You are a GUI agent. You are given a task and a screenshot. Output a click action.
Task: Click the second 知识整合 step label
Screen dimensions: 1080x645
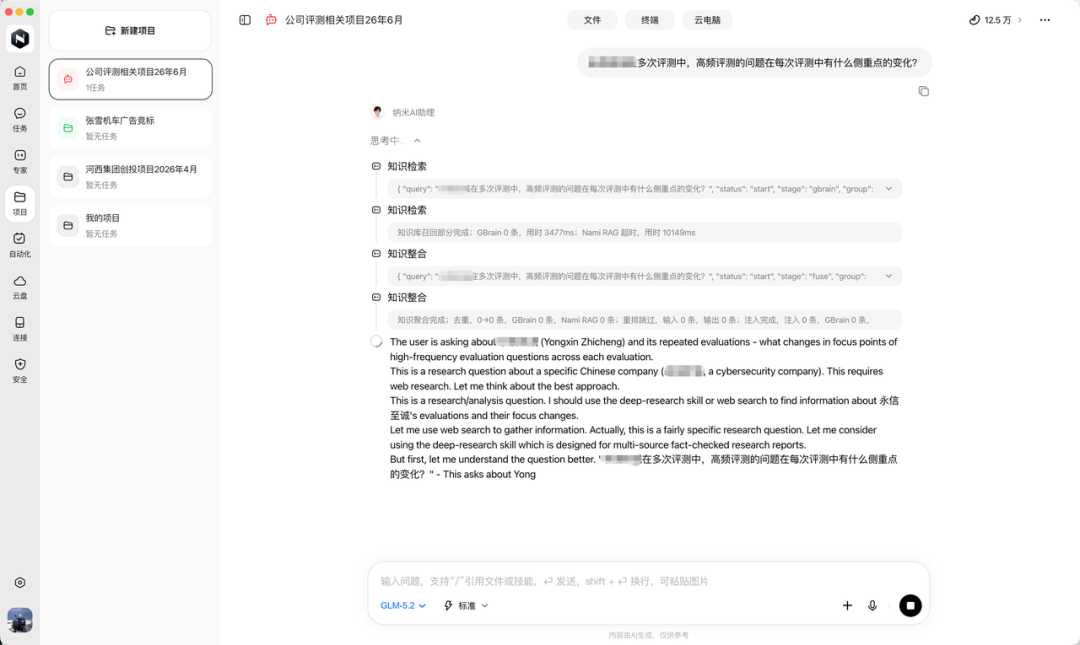[406, 297]
